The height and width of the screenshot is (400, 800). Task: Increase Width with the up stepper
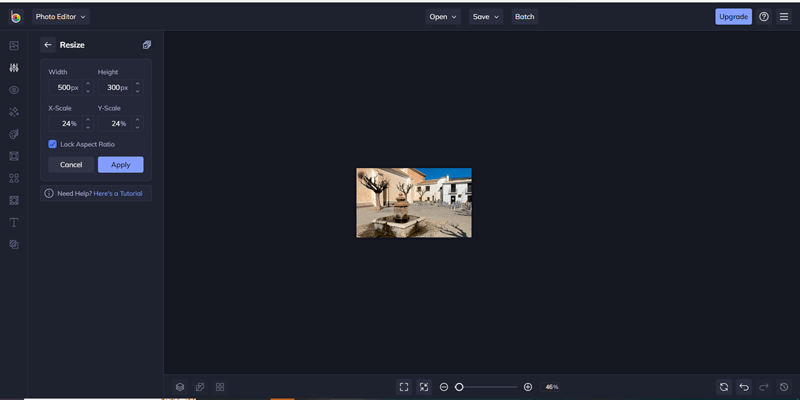pyautogui.click(x=88, y=84)
